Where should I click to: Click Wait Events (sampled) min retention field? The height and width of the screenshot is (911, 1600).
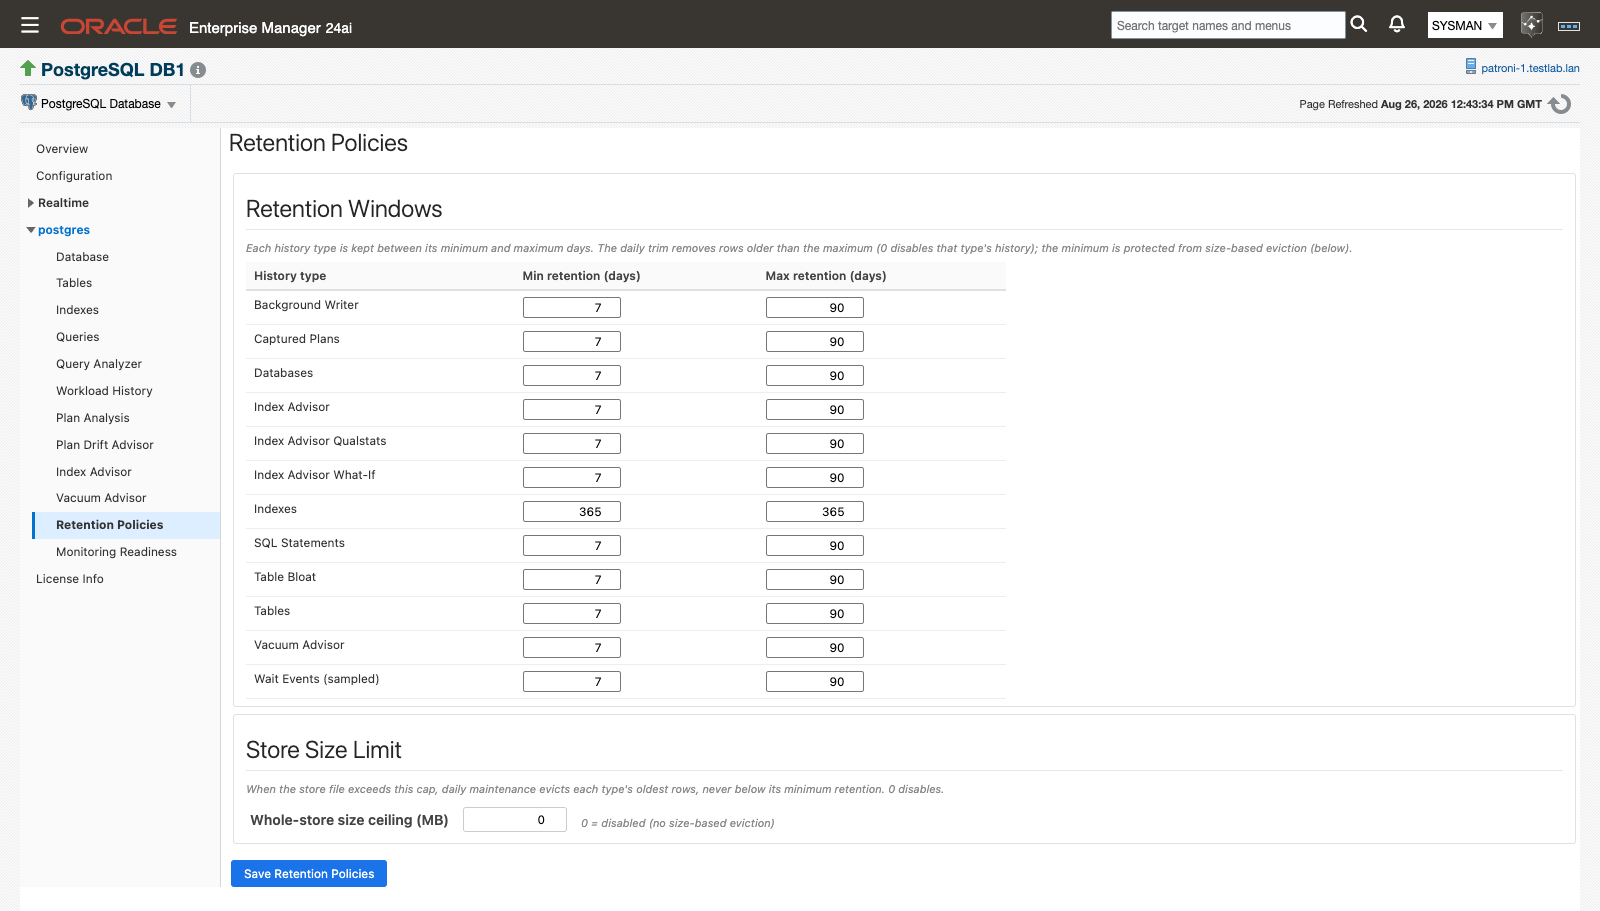[x=572, y=682]
